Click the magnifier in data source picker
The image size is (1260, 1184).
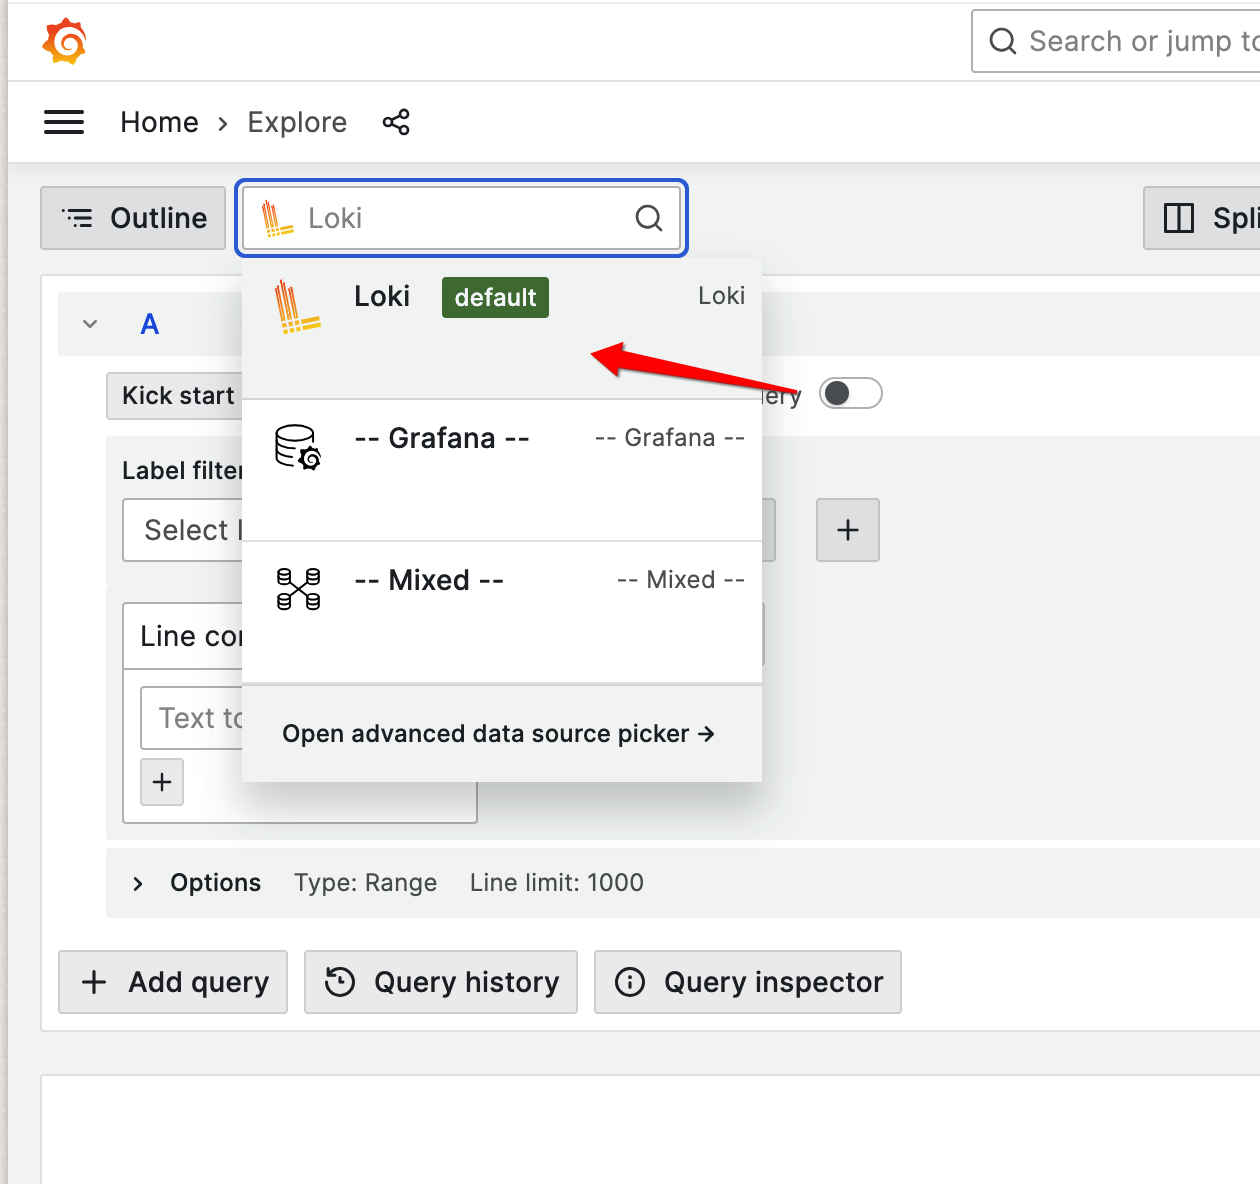point(649,218)
